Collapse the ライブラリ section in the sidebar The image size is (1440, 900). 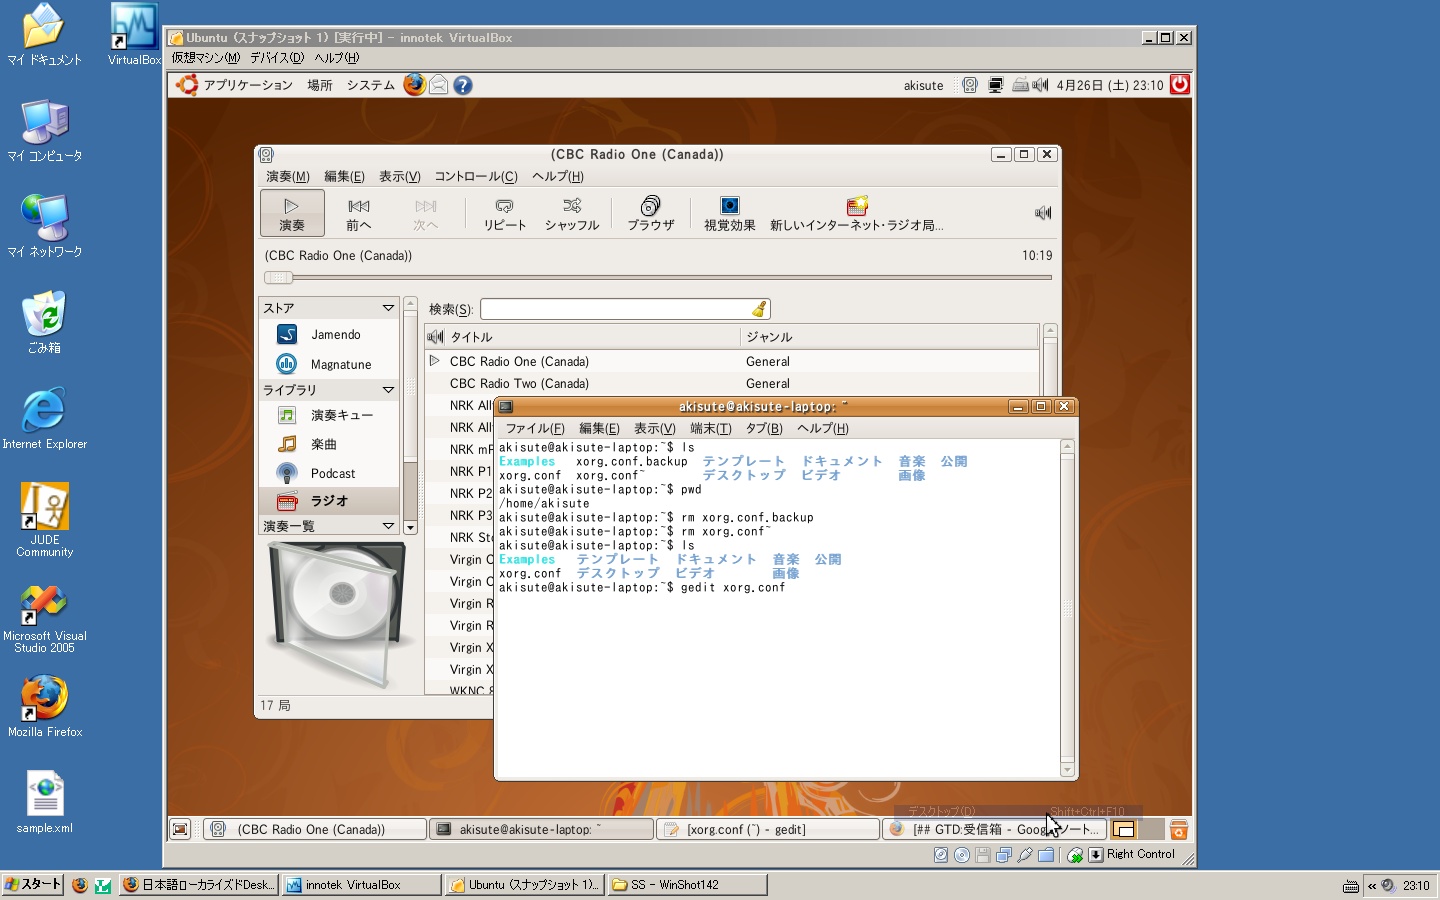388,390
